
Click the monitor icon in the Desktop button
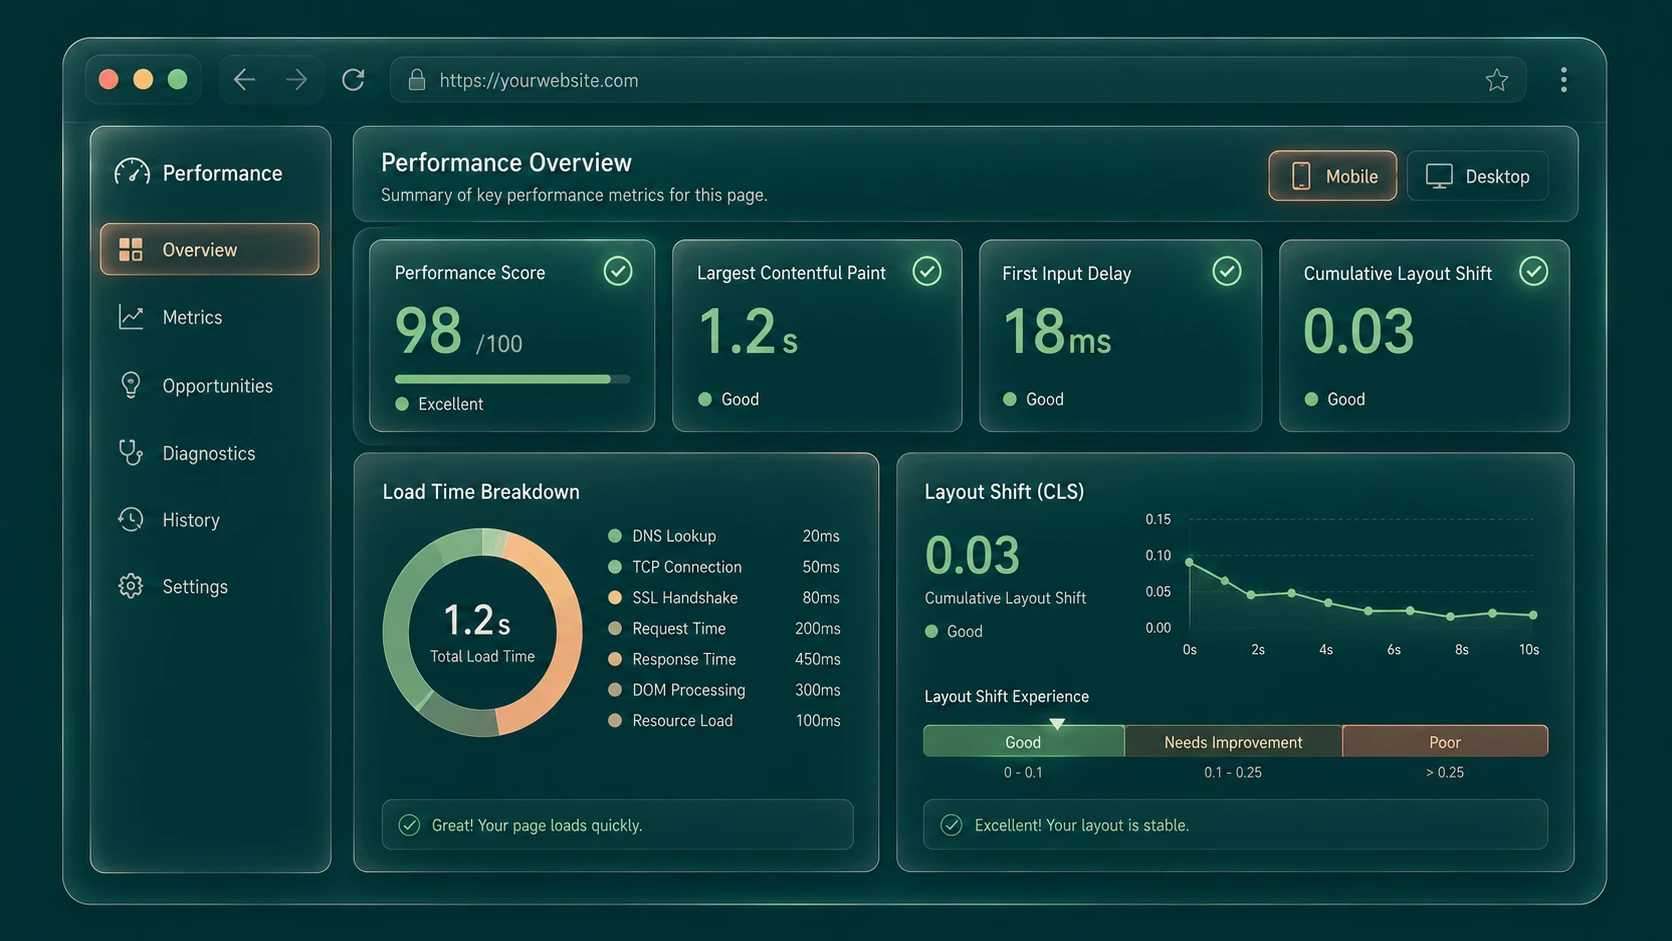tap(1439, 176)
